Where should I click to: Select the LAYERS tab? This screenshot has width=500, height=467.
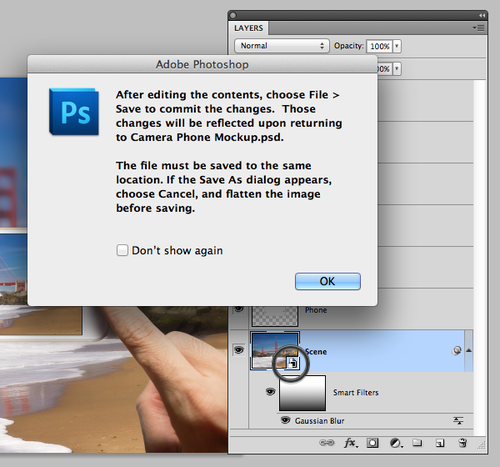click(248, 28)
